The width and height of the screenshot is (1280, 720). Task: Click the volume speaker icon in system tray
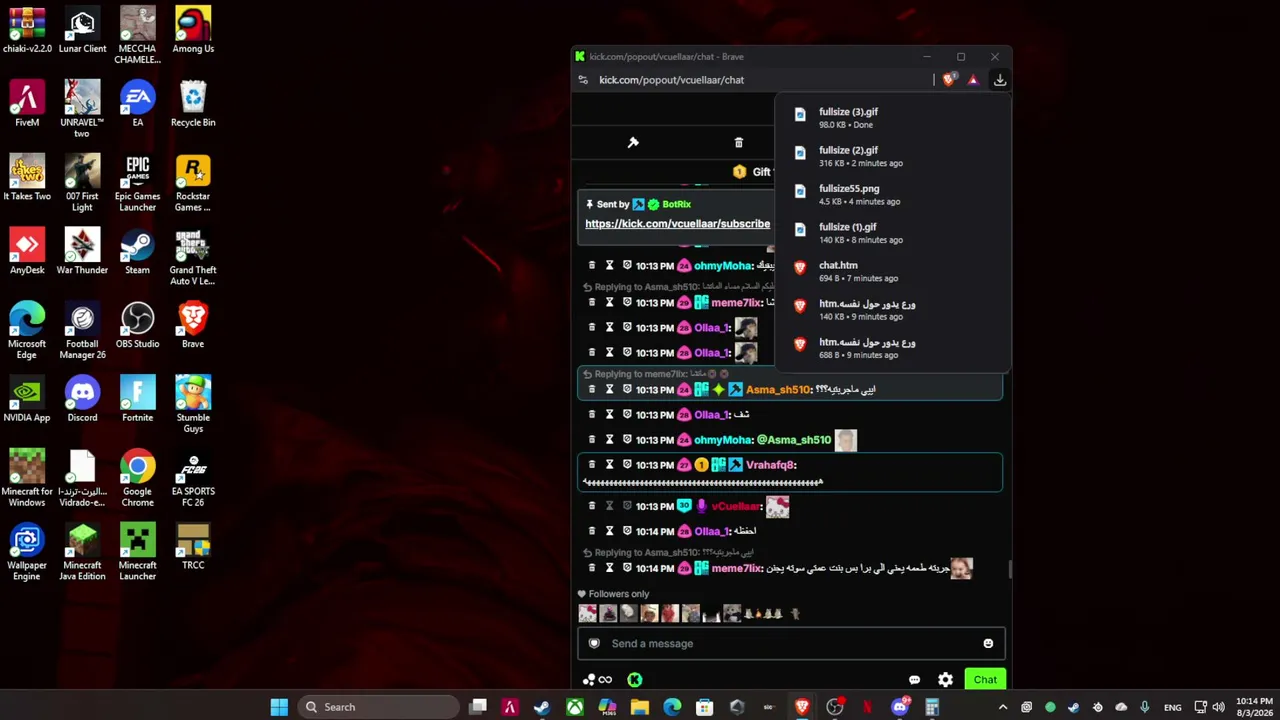1218,707
